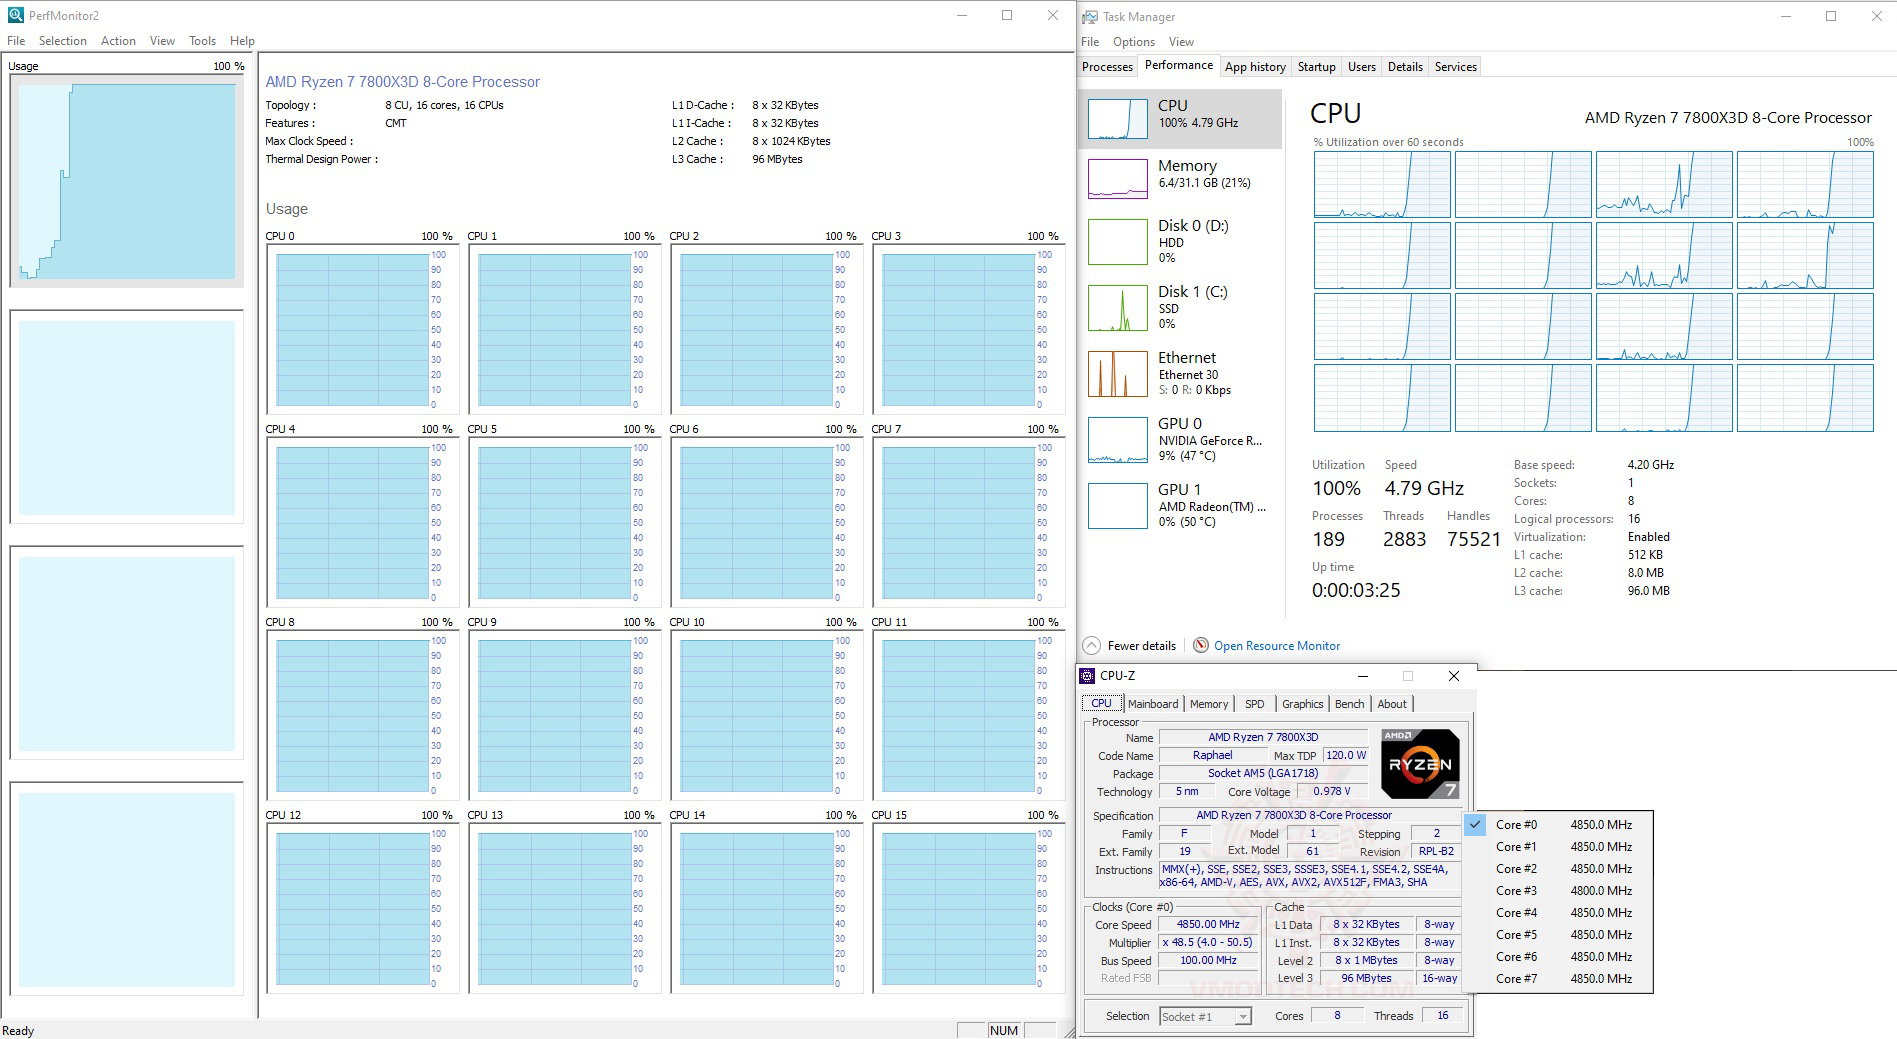The image size is (1897, 1039).
Task: Click the NUM indicator in PerfMonitor2 status bar
Action: coord(1004,1030)
